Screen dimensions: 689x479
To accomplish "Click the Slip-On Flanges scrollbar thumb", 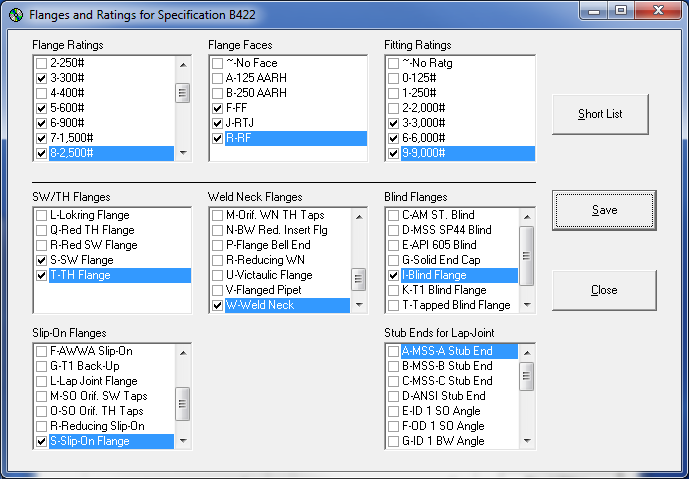I will pyautogui.click(x=182, y=403).
